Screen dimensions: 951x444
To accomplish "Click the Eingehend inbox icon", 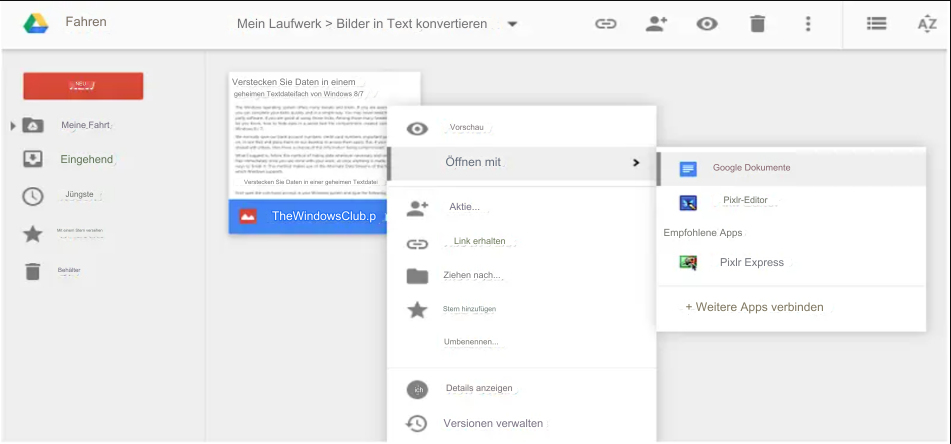I will (33, 159).
